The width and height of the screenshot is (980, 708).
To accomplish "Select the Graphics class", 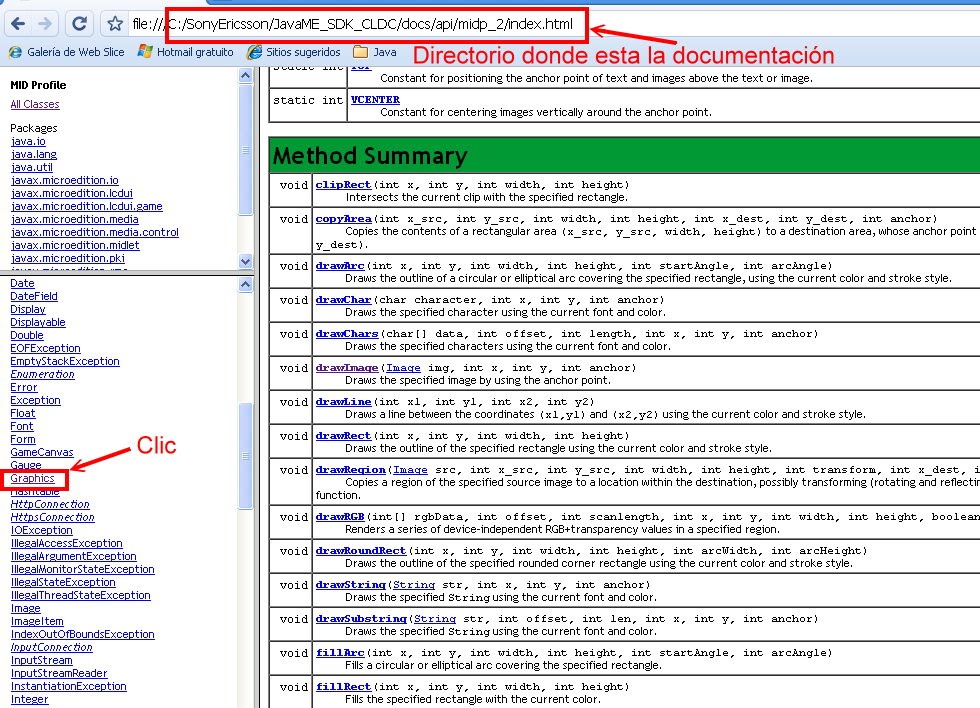I will (x=32, y=479).
